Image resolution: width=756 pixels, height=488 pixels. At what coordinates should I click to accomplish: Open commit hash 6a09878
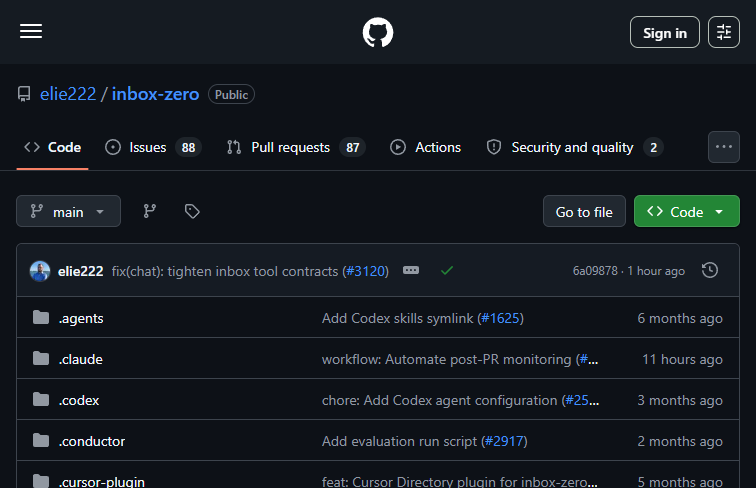[595, 271]
